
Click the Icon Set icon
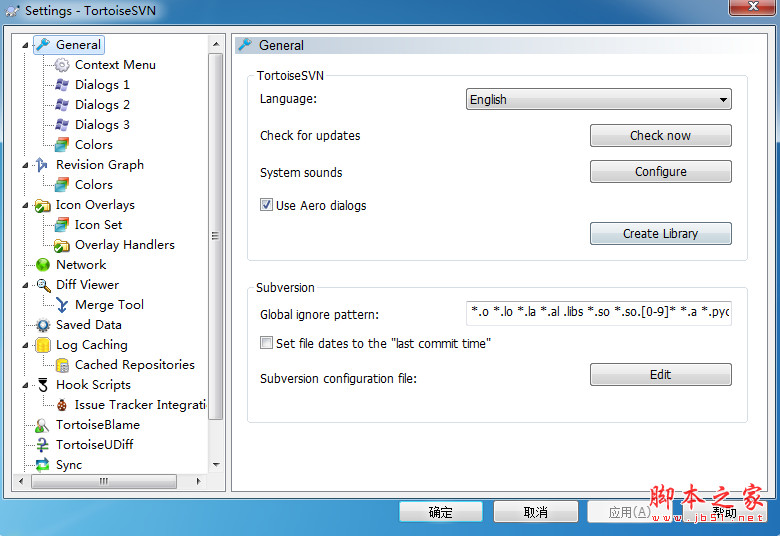62,225
